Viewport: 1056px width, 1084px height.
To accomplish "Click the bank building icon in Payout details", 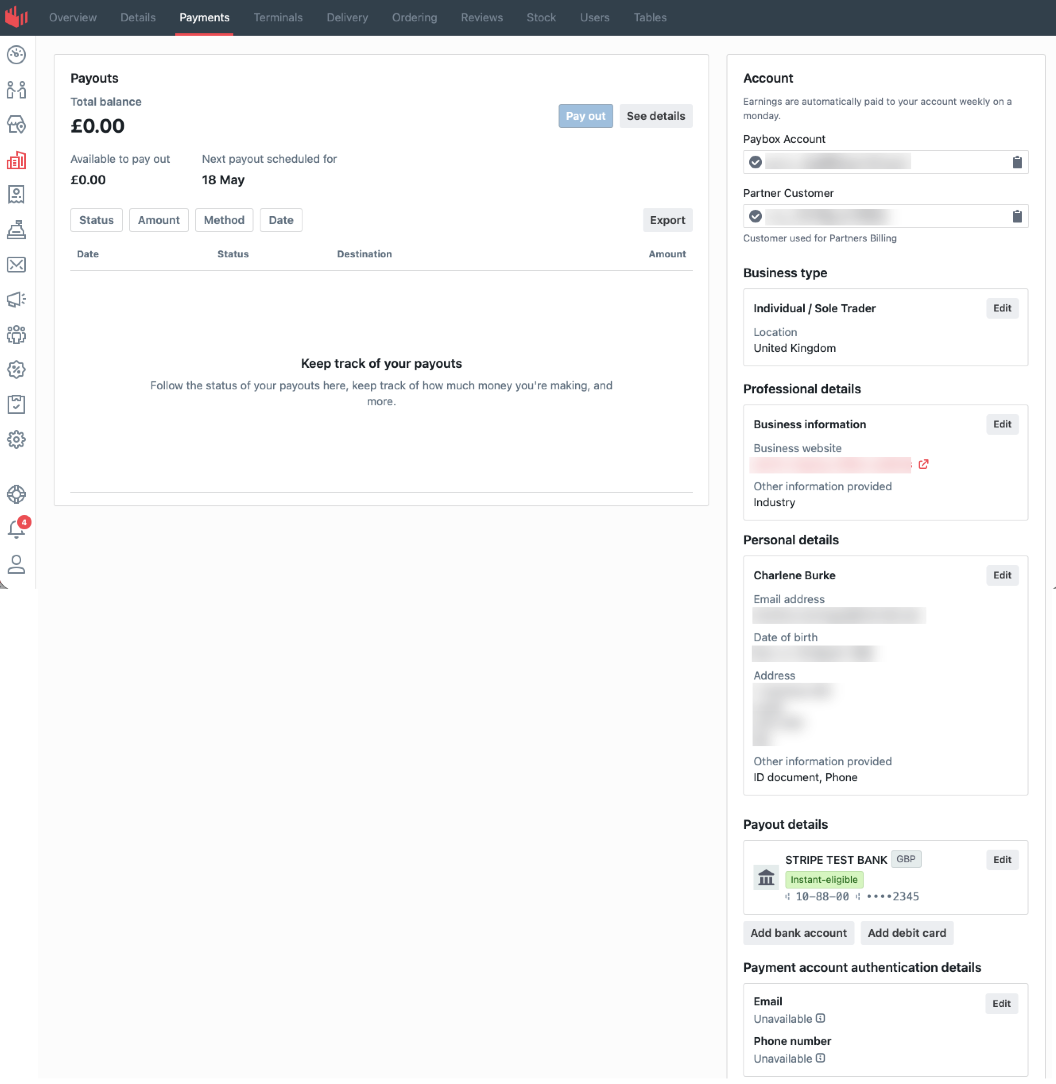I will tap(766, 878).
